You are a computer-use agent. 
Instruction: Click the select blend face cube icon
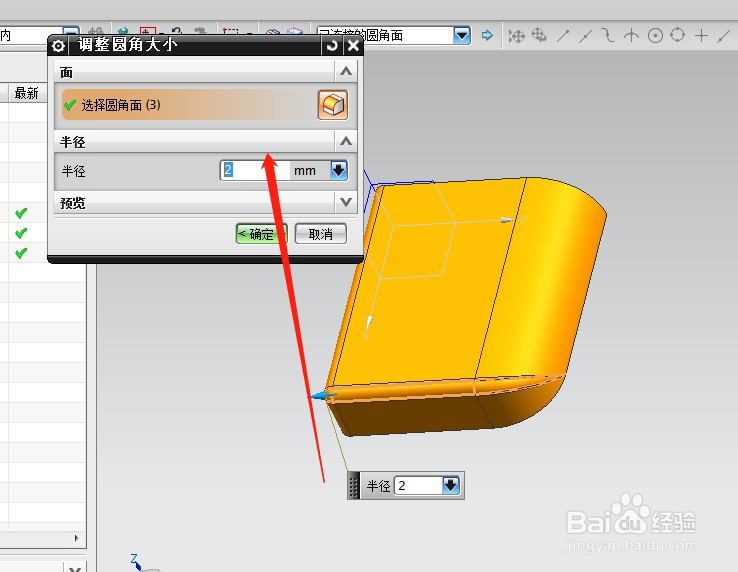333,105
